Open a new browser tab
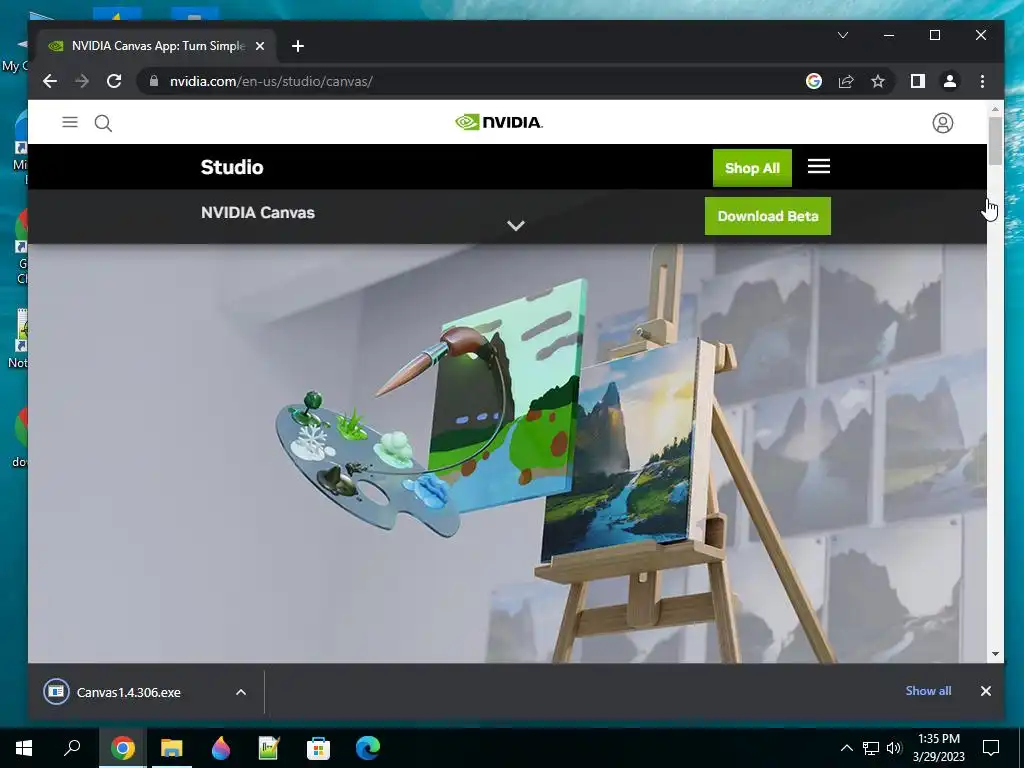The image size is (1024, 768). click(298, 46)
